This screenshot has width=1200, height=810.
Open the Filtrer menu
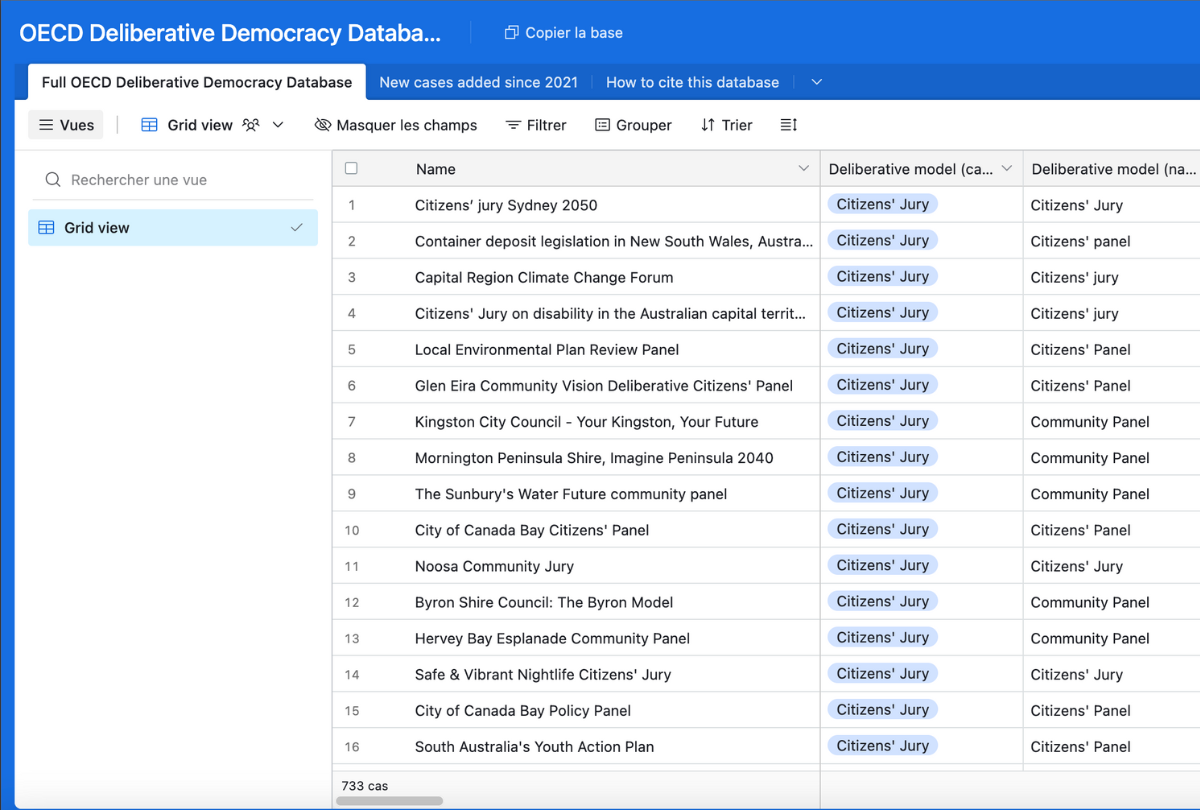[536, 125]
